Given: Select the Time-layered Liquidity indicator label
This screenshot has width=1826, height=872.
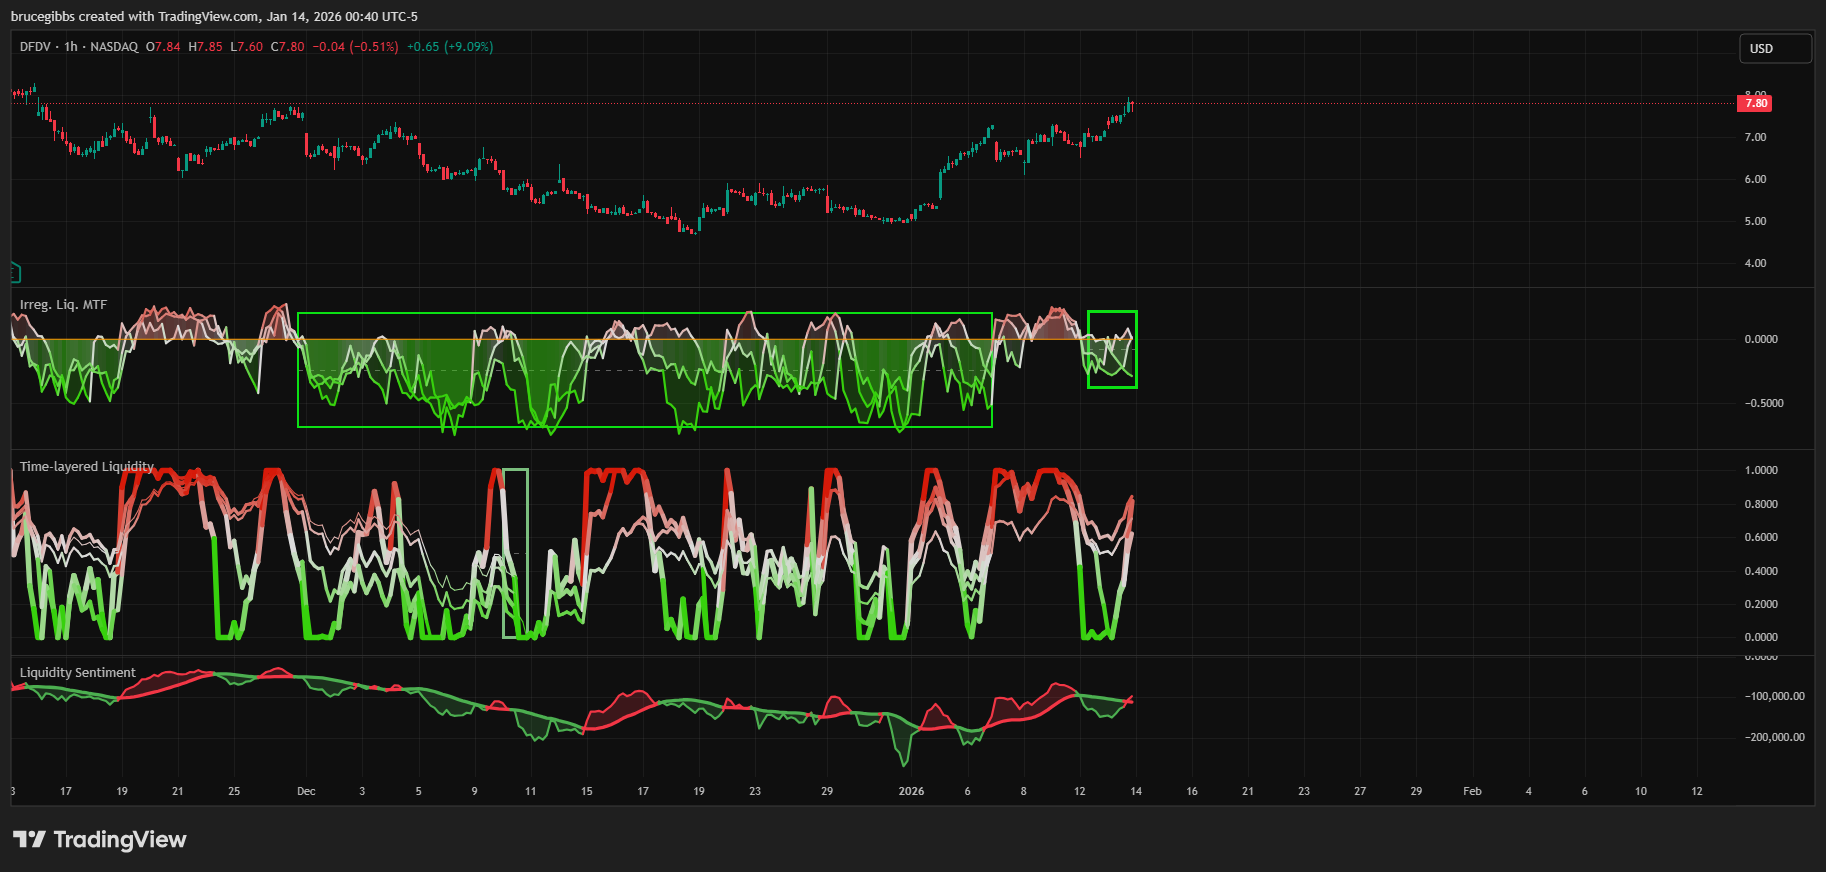Looking at the screenshot, I should coord(87,467).
